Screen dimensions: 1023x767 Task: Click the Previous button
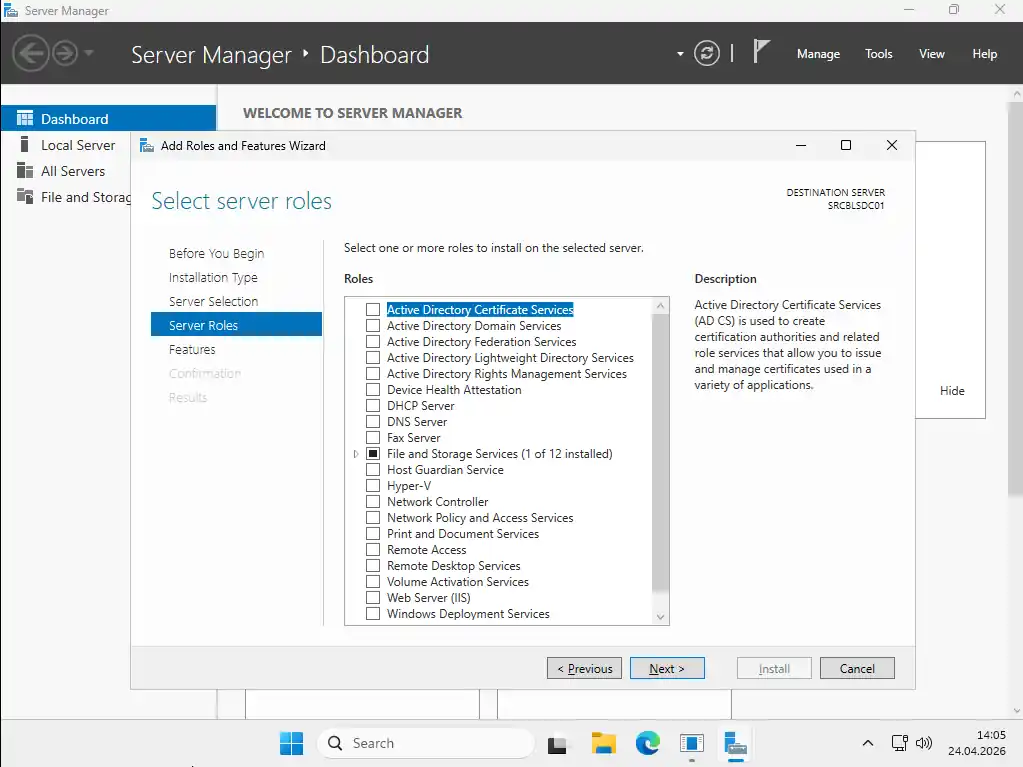(584, 669)
